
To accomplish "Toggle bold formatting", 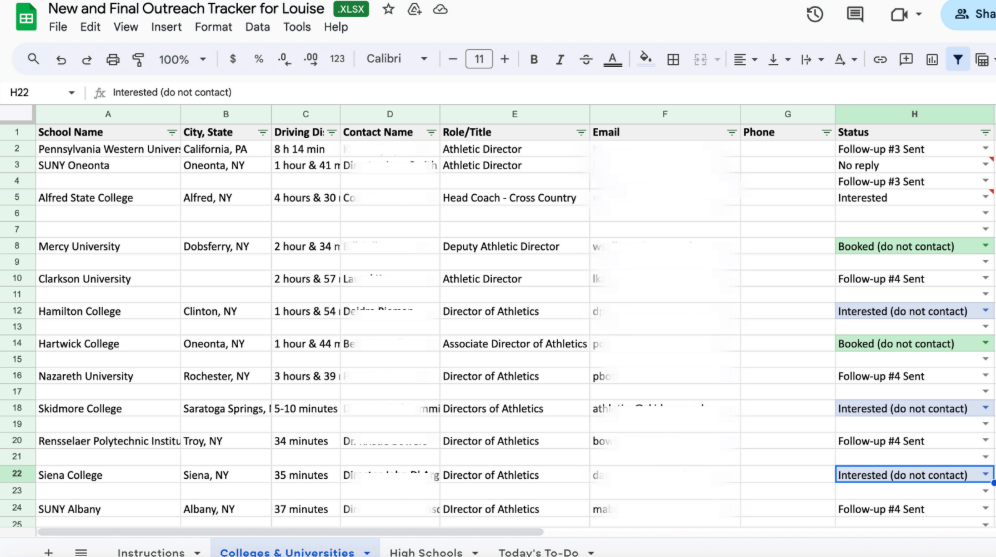I will (534, 59).
